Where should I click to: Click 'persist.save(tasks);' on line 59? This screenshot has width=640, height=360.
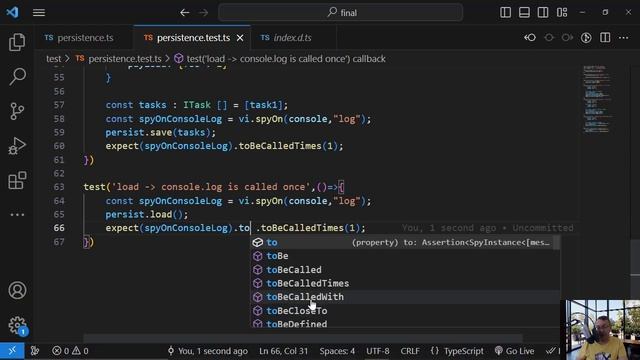tap(160, 132)
